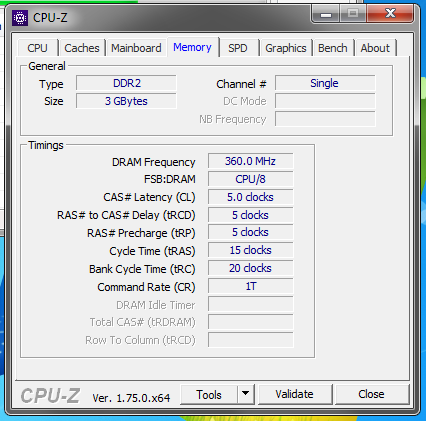
Task: View the About tab
Action: tap(375, 48)
